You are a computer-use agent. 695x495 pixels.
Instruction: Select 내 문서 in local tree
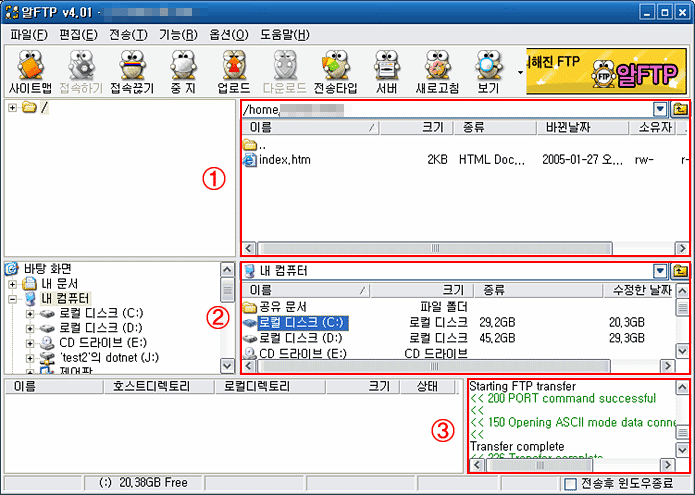tap(60, 284)
